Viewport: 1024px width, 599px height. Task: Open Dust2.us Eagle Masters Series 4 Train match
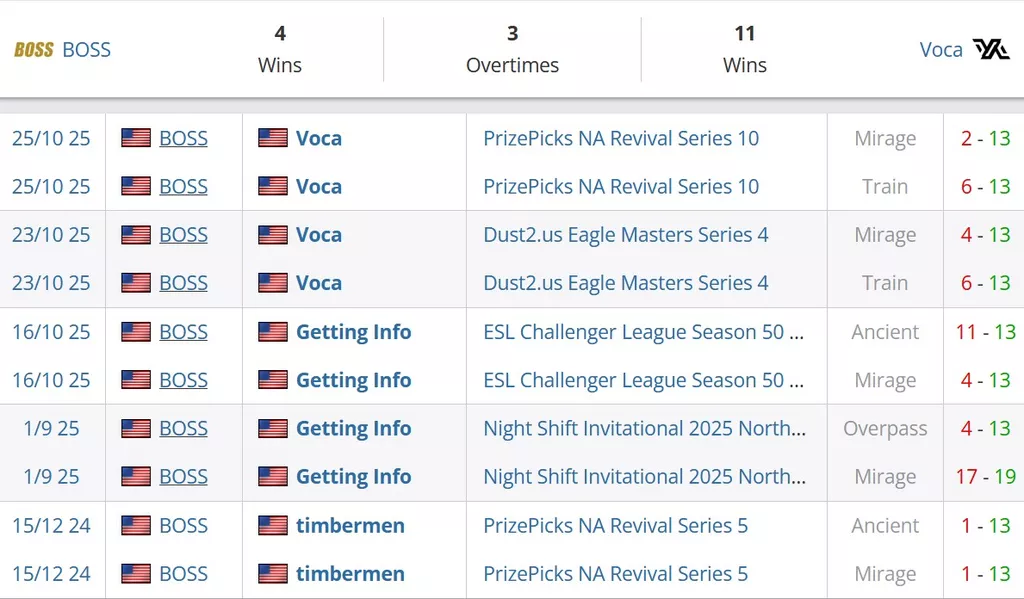click(x=626, y=283)
